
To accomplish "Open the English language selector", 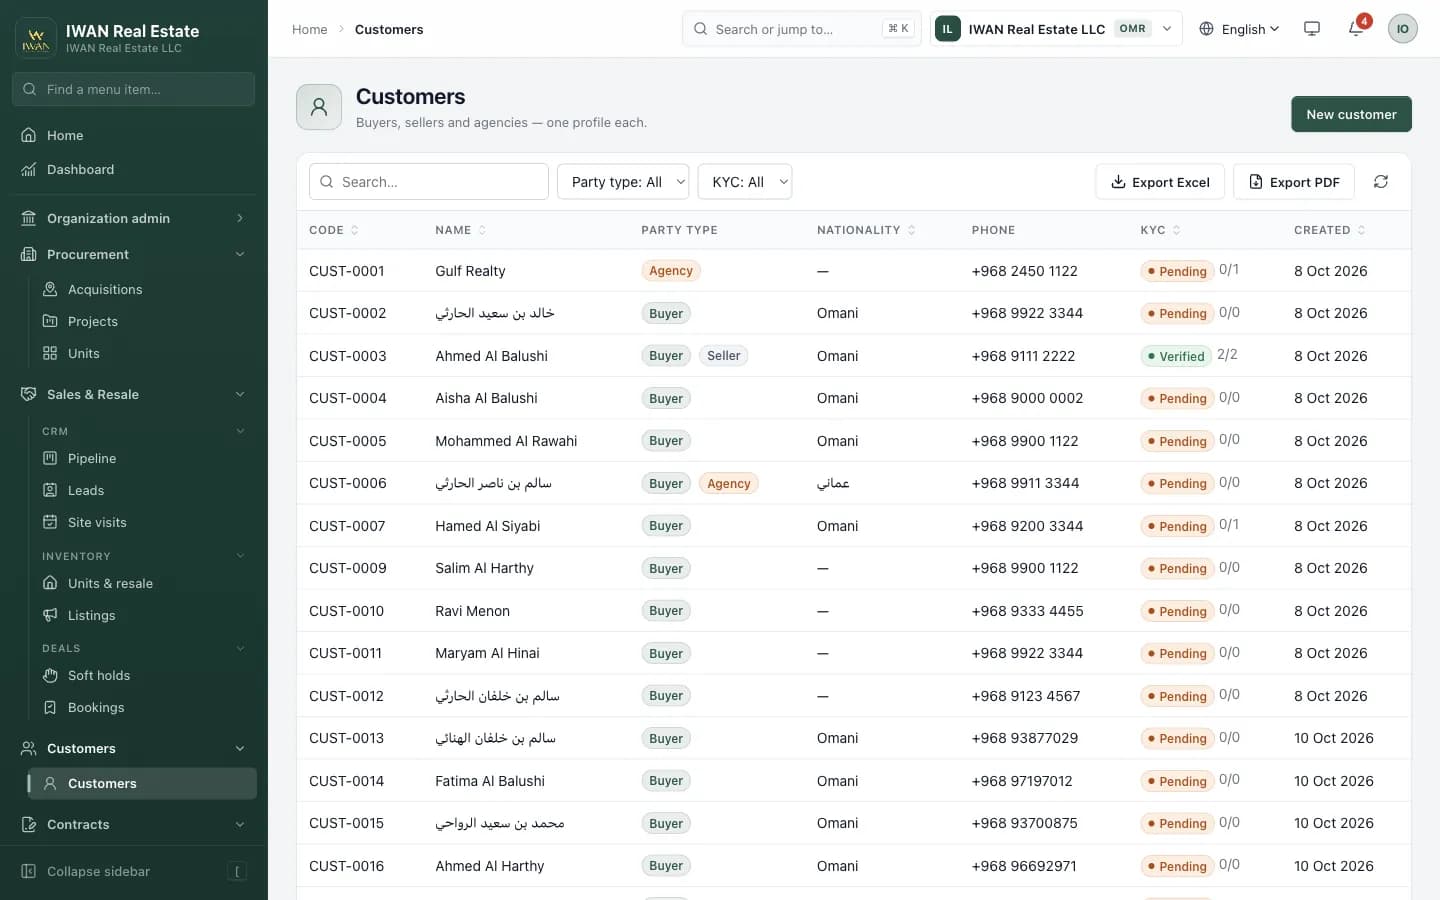I will tap(1239, 29).
